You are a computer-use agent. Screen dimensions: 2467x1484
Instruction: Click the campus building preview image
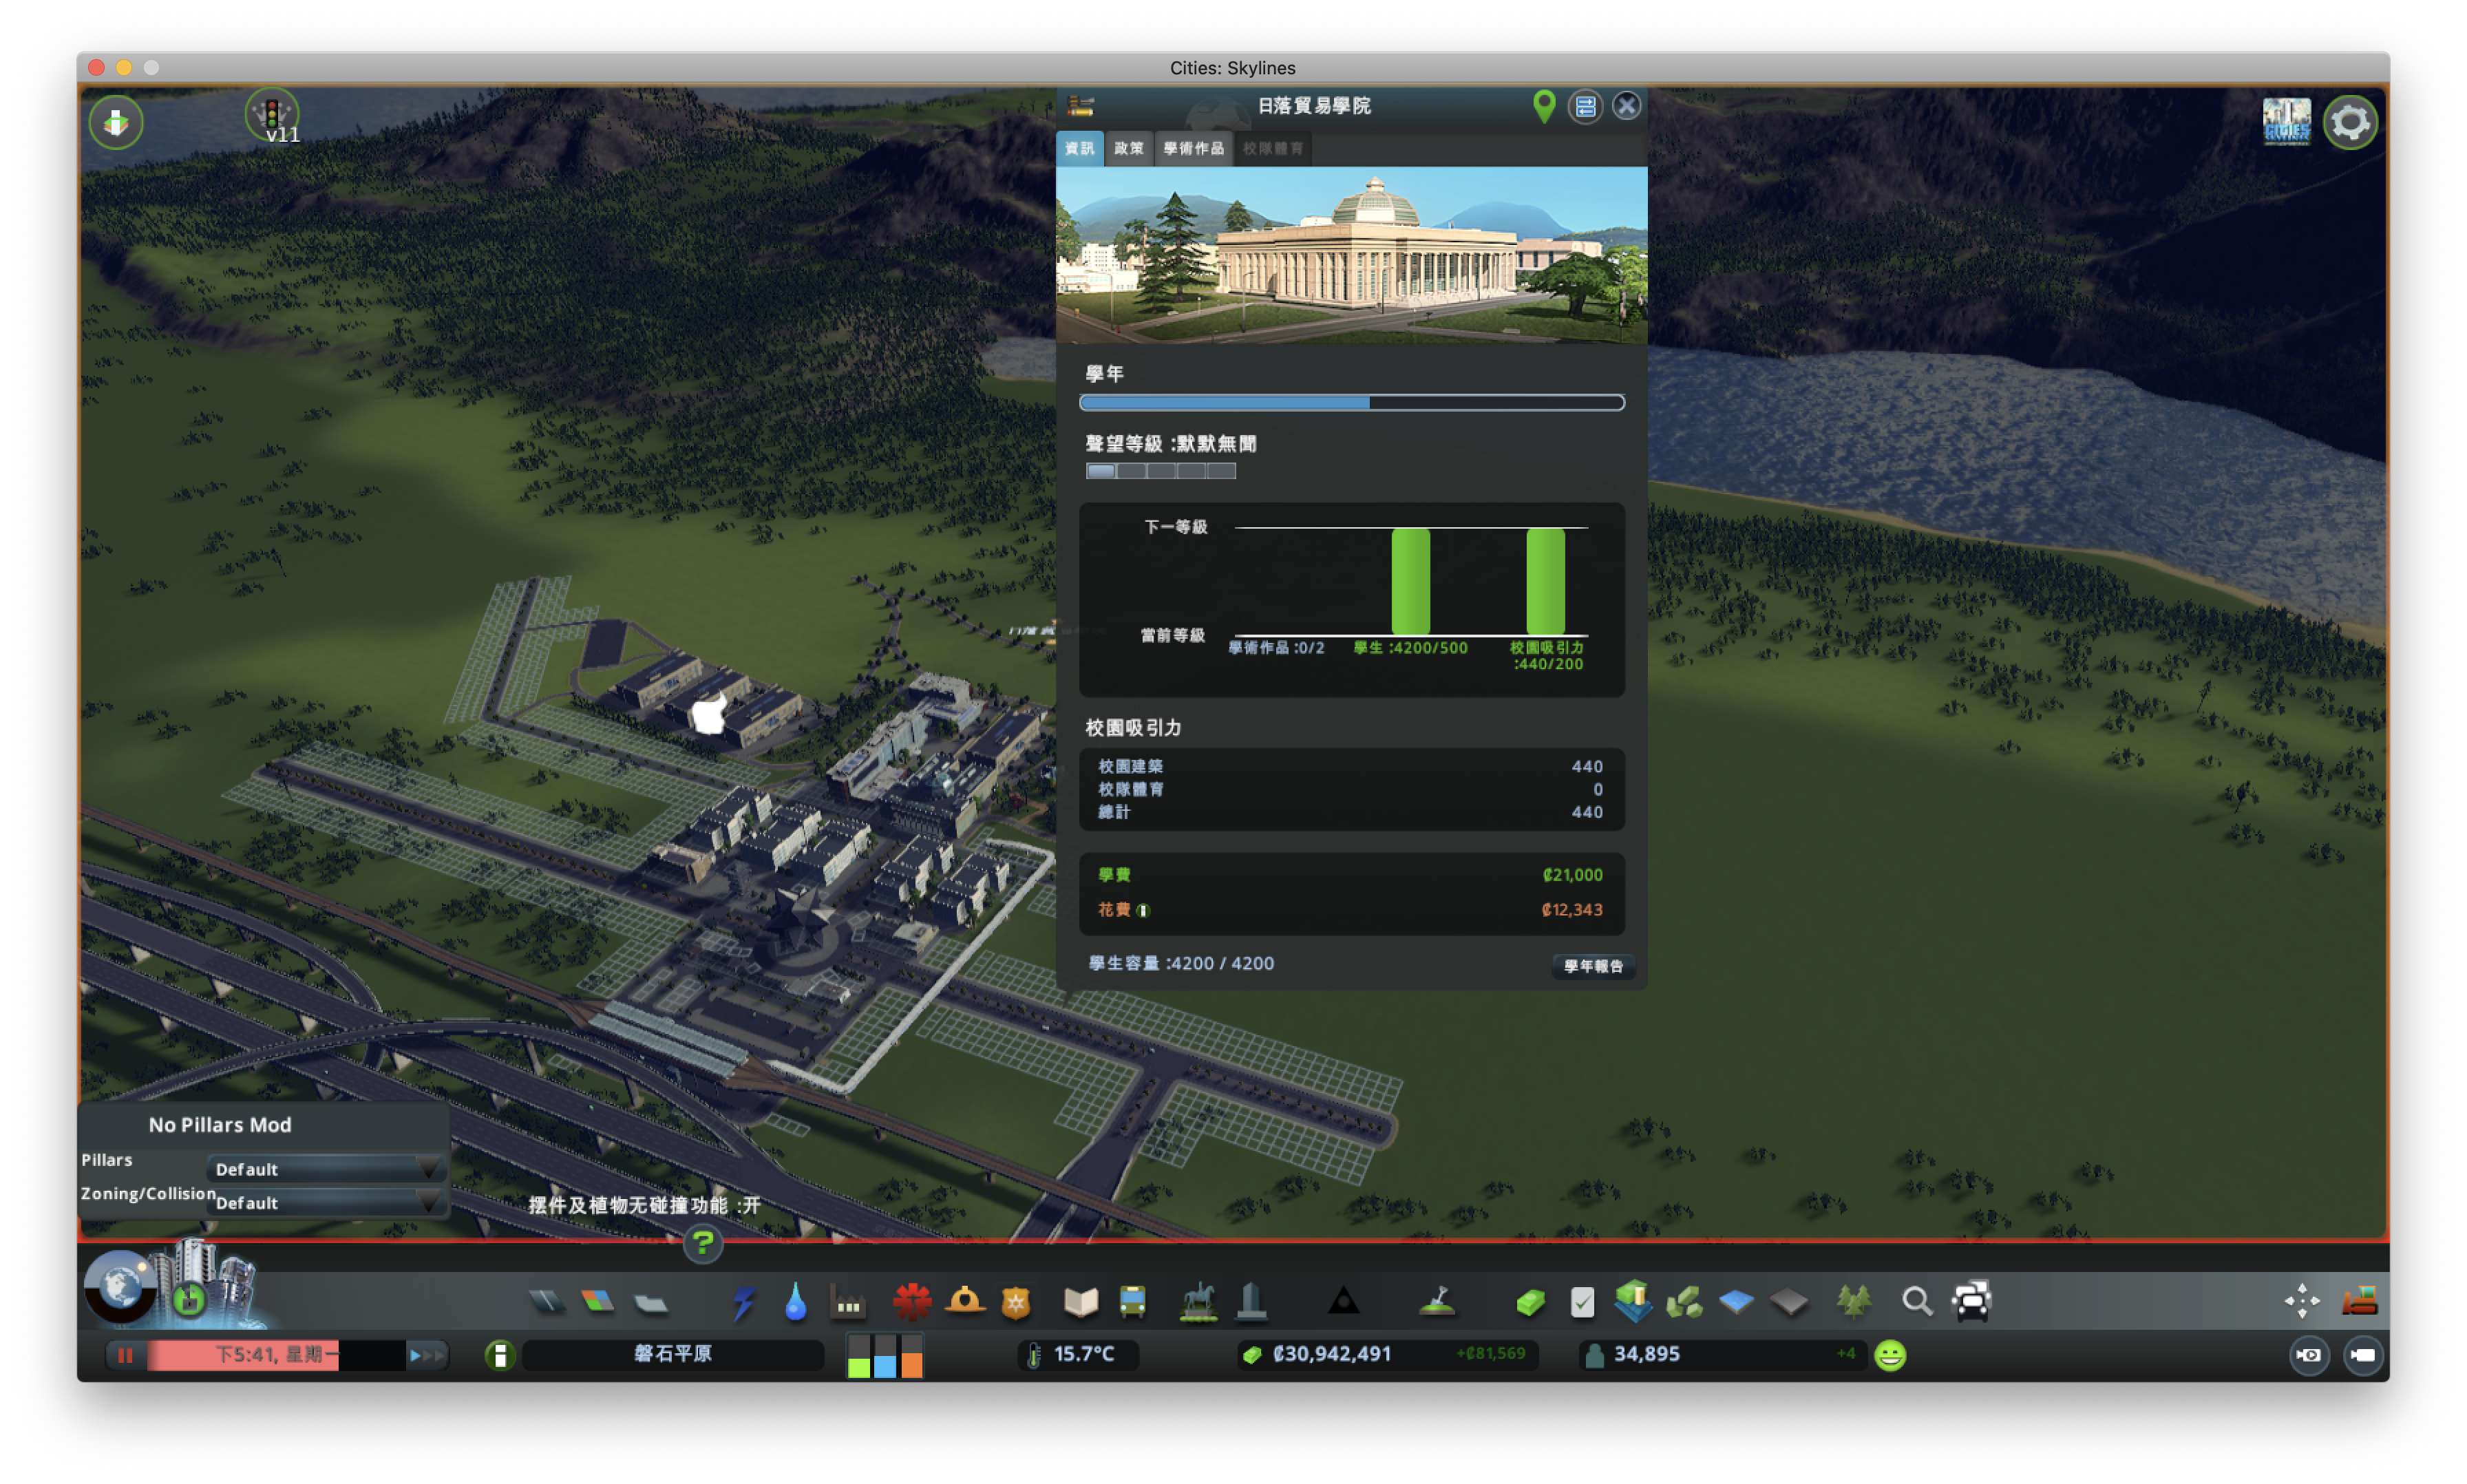pos(1351,255)
